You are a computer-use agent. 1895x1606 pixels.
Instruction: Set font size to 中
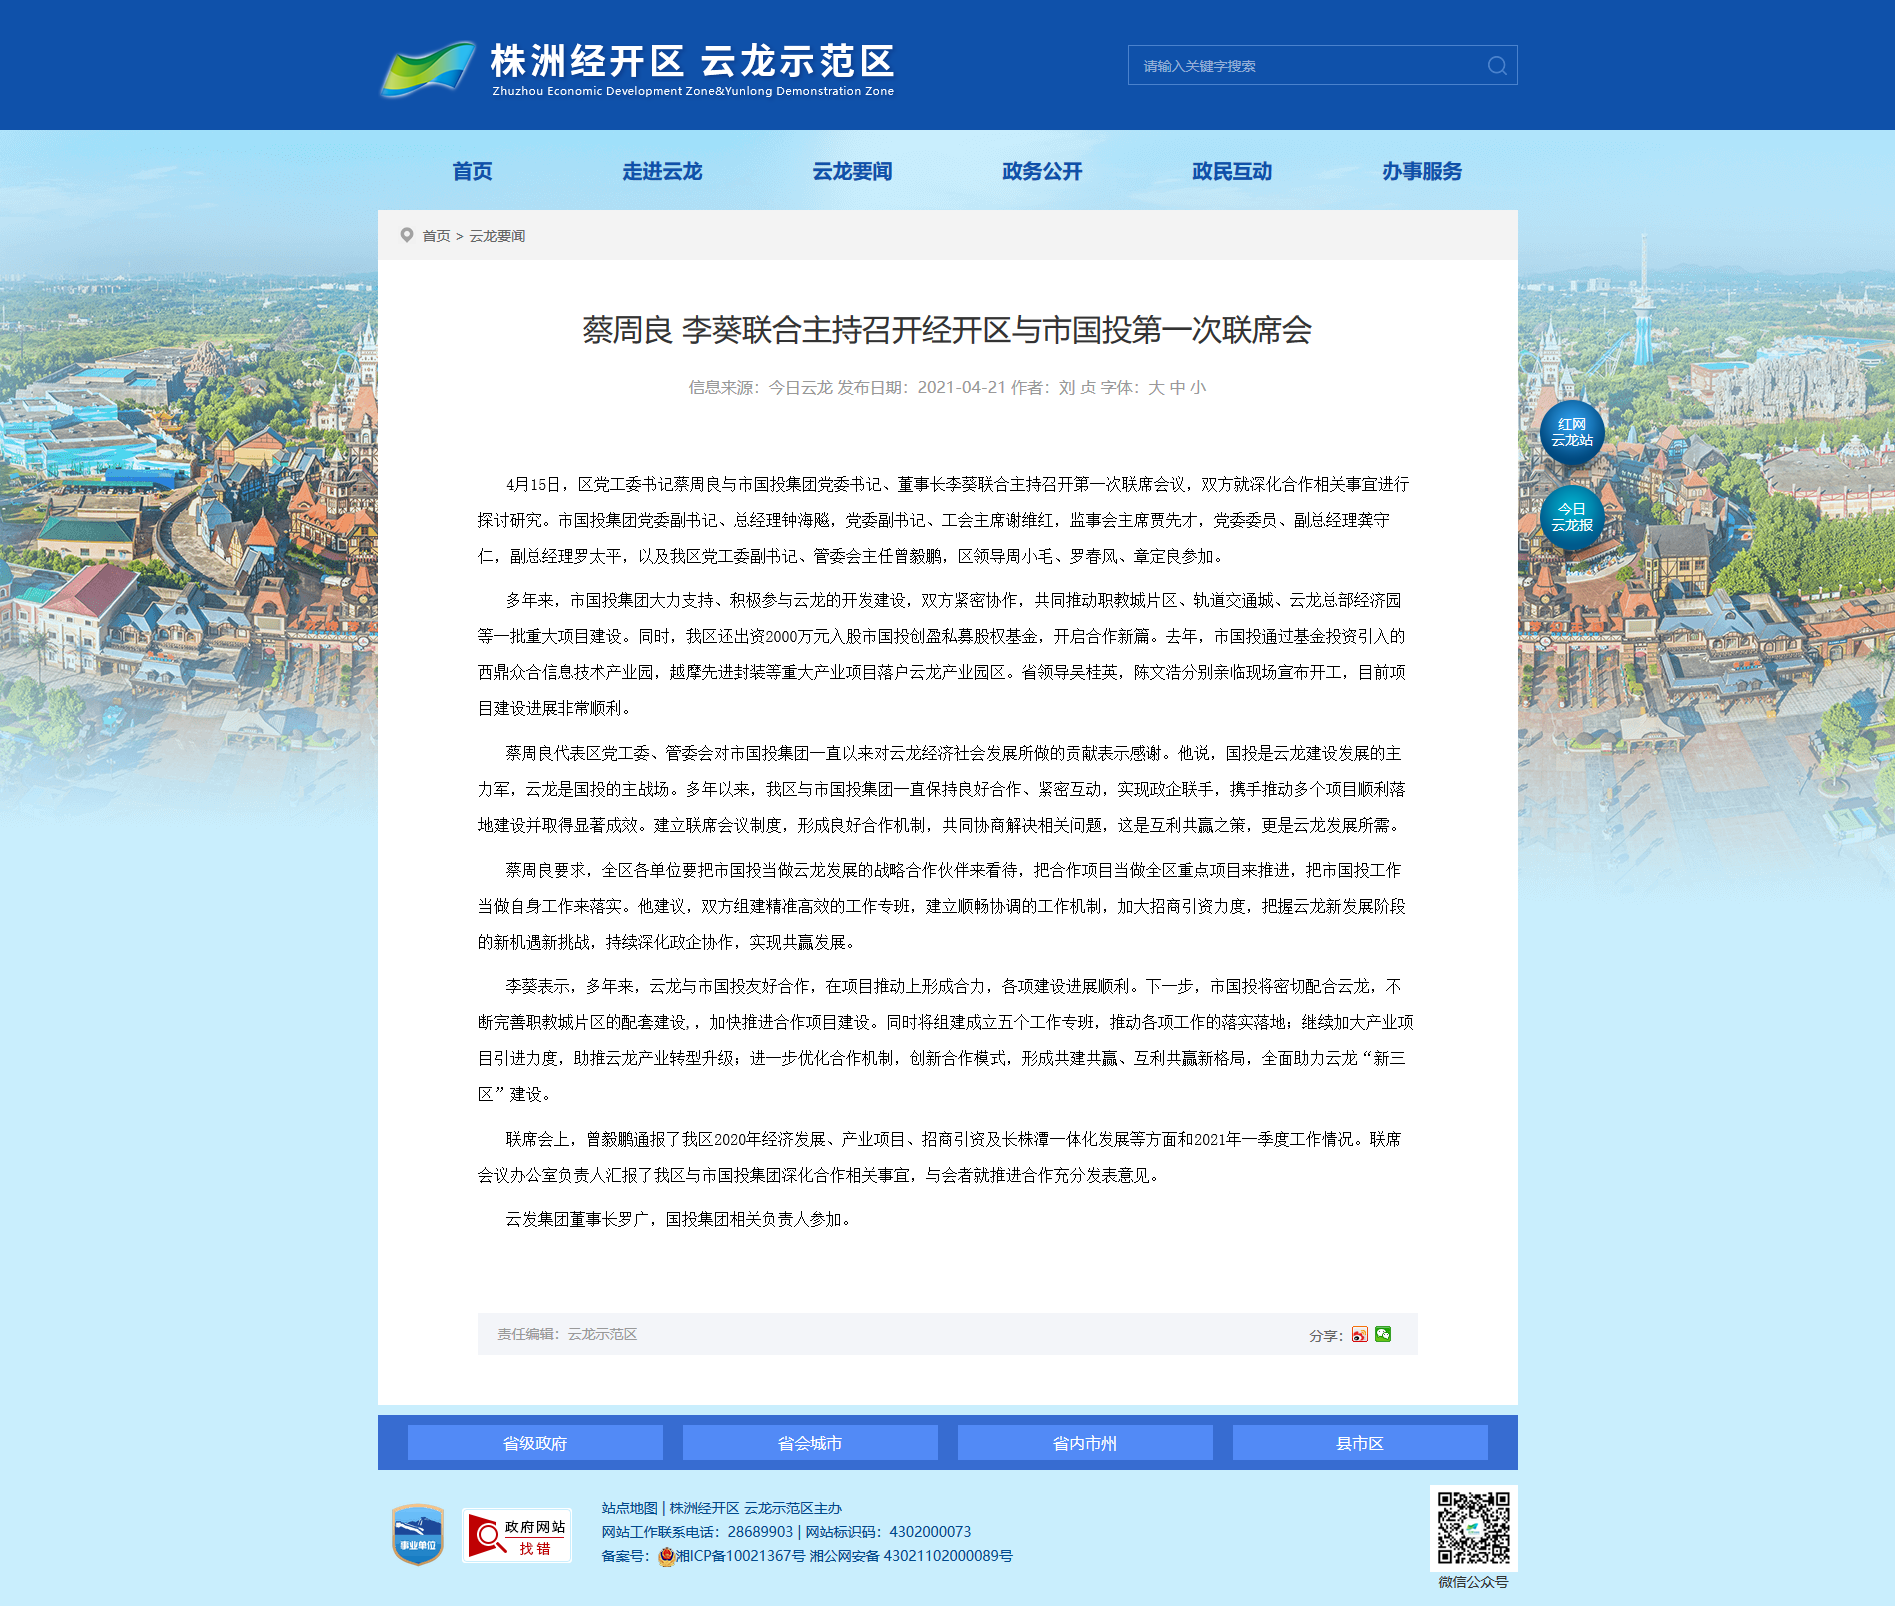[1177, 388]
